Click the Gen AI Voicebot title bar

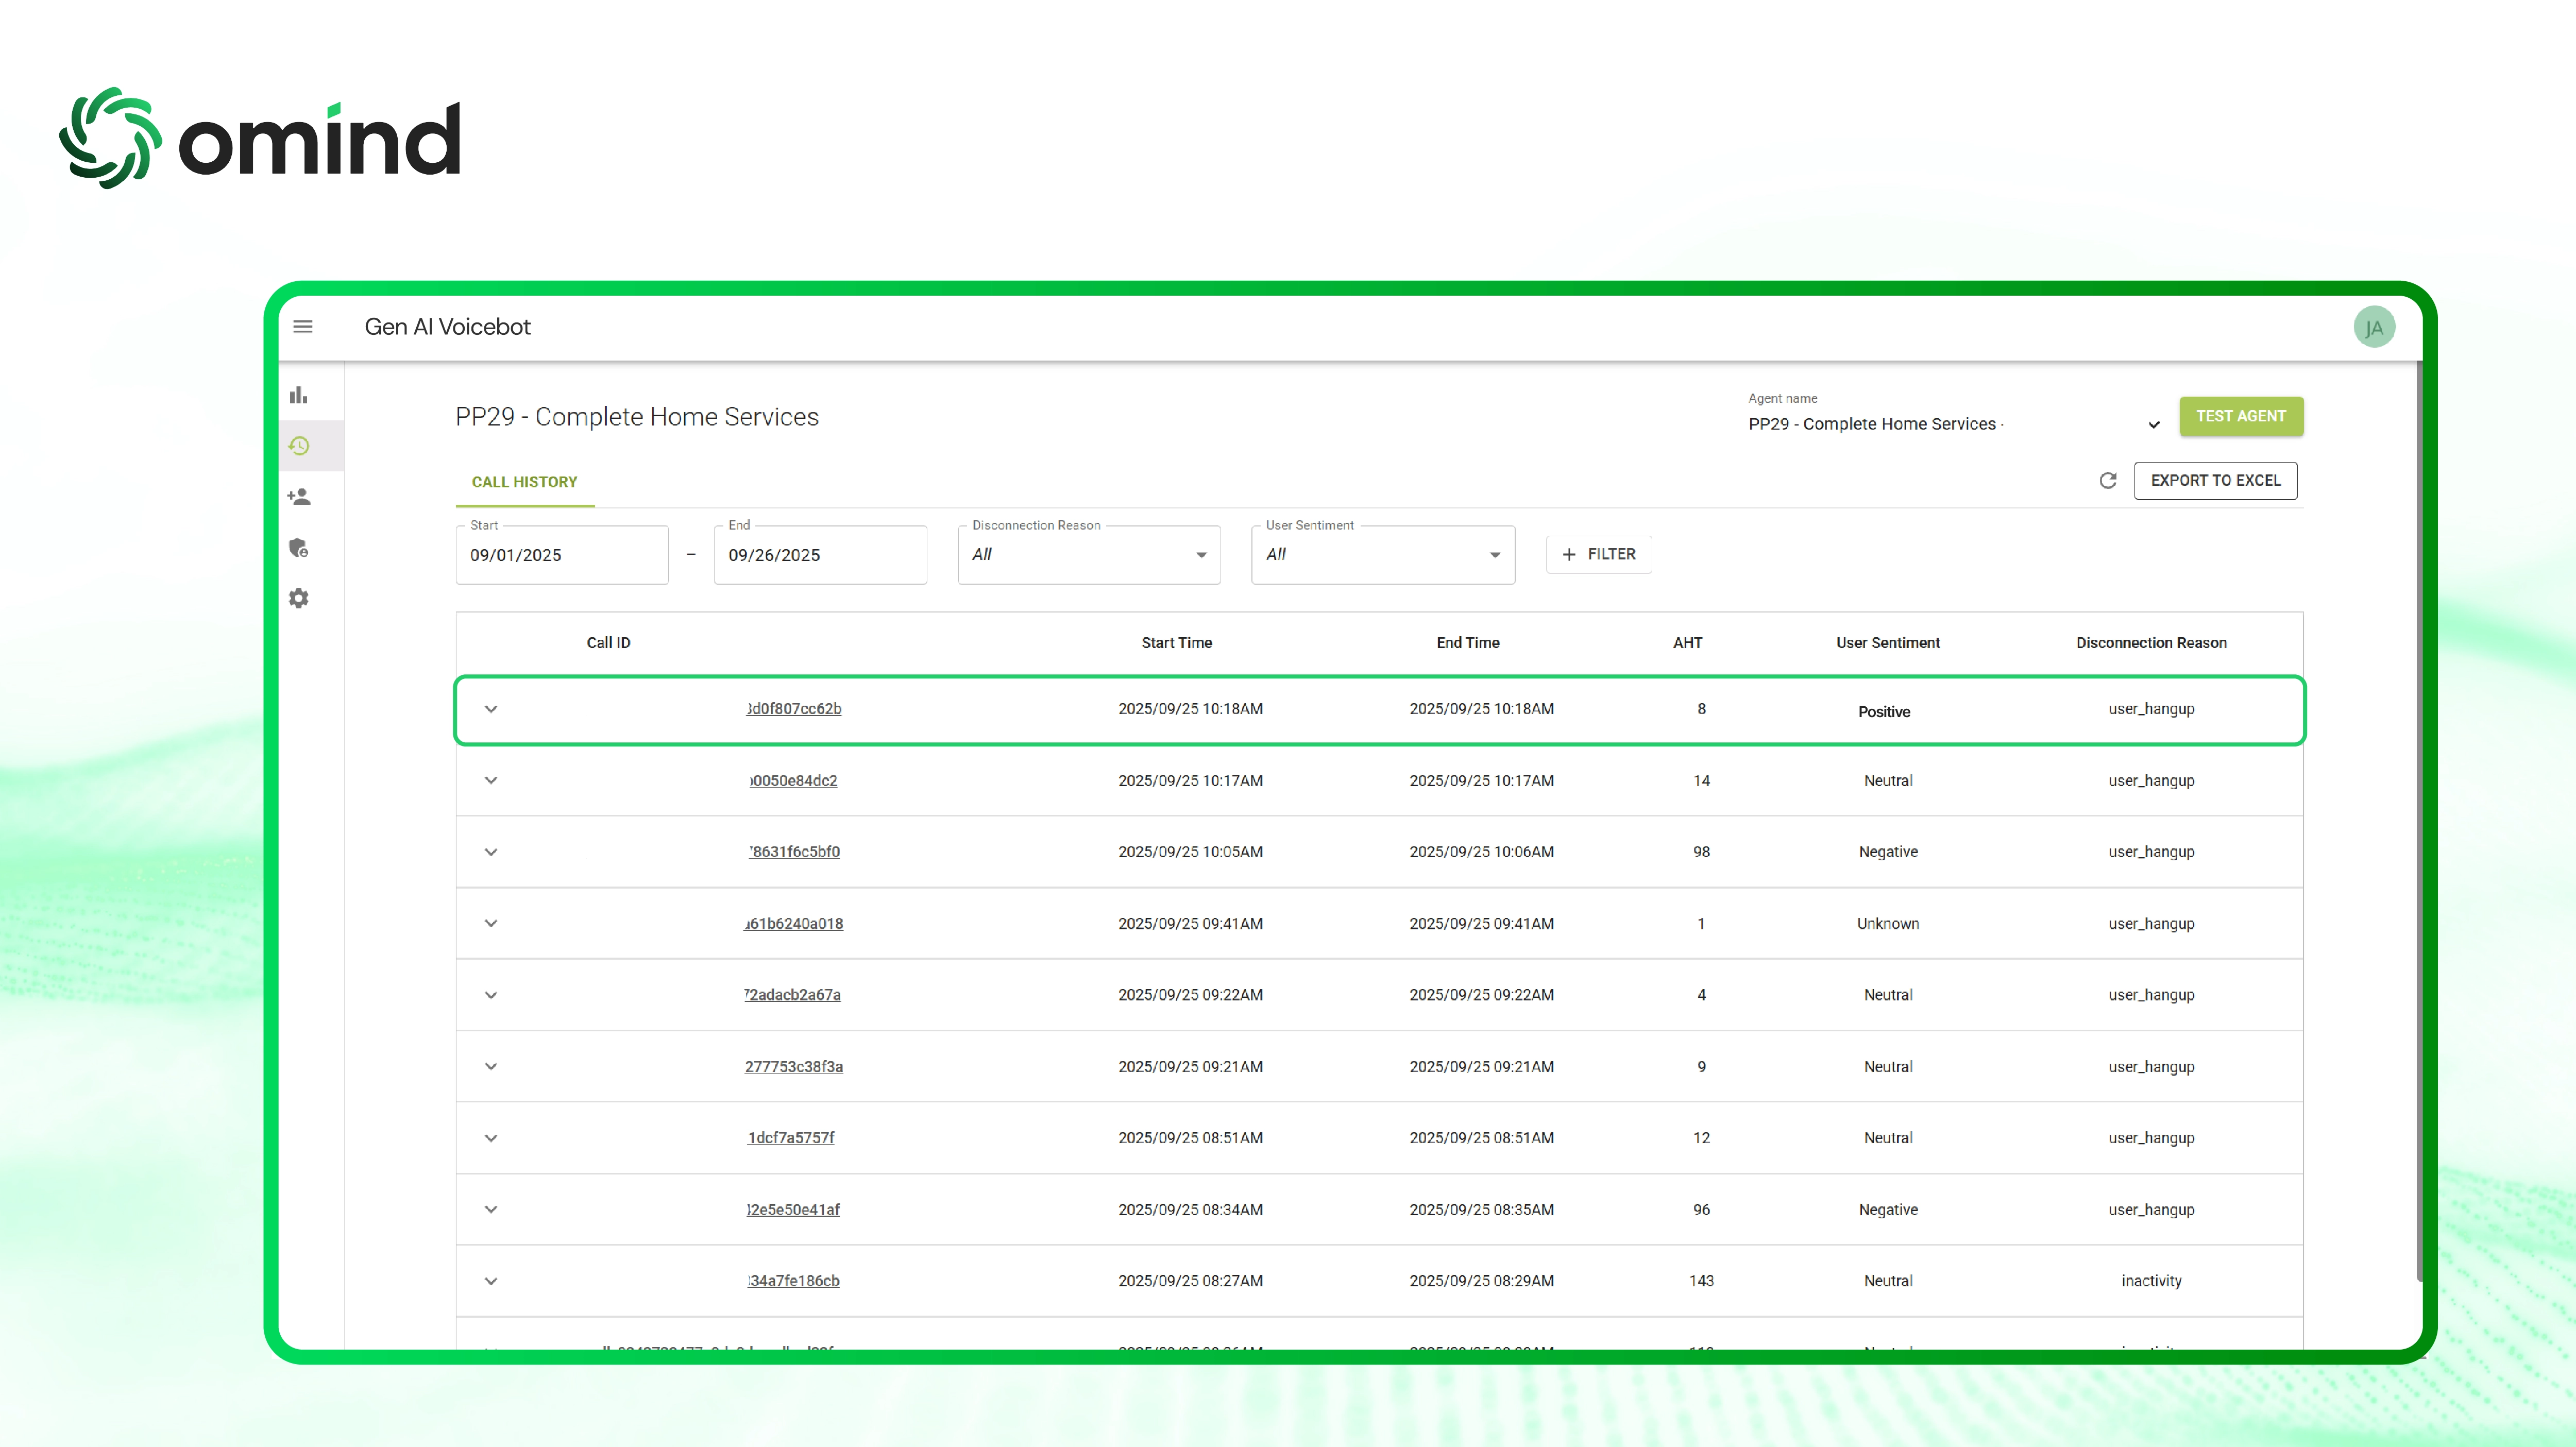(447, 326)
